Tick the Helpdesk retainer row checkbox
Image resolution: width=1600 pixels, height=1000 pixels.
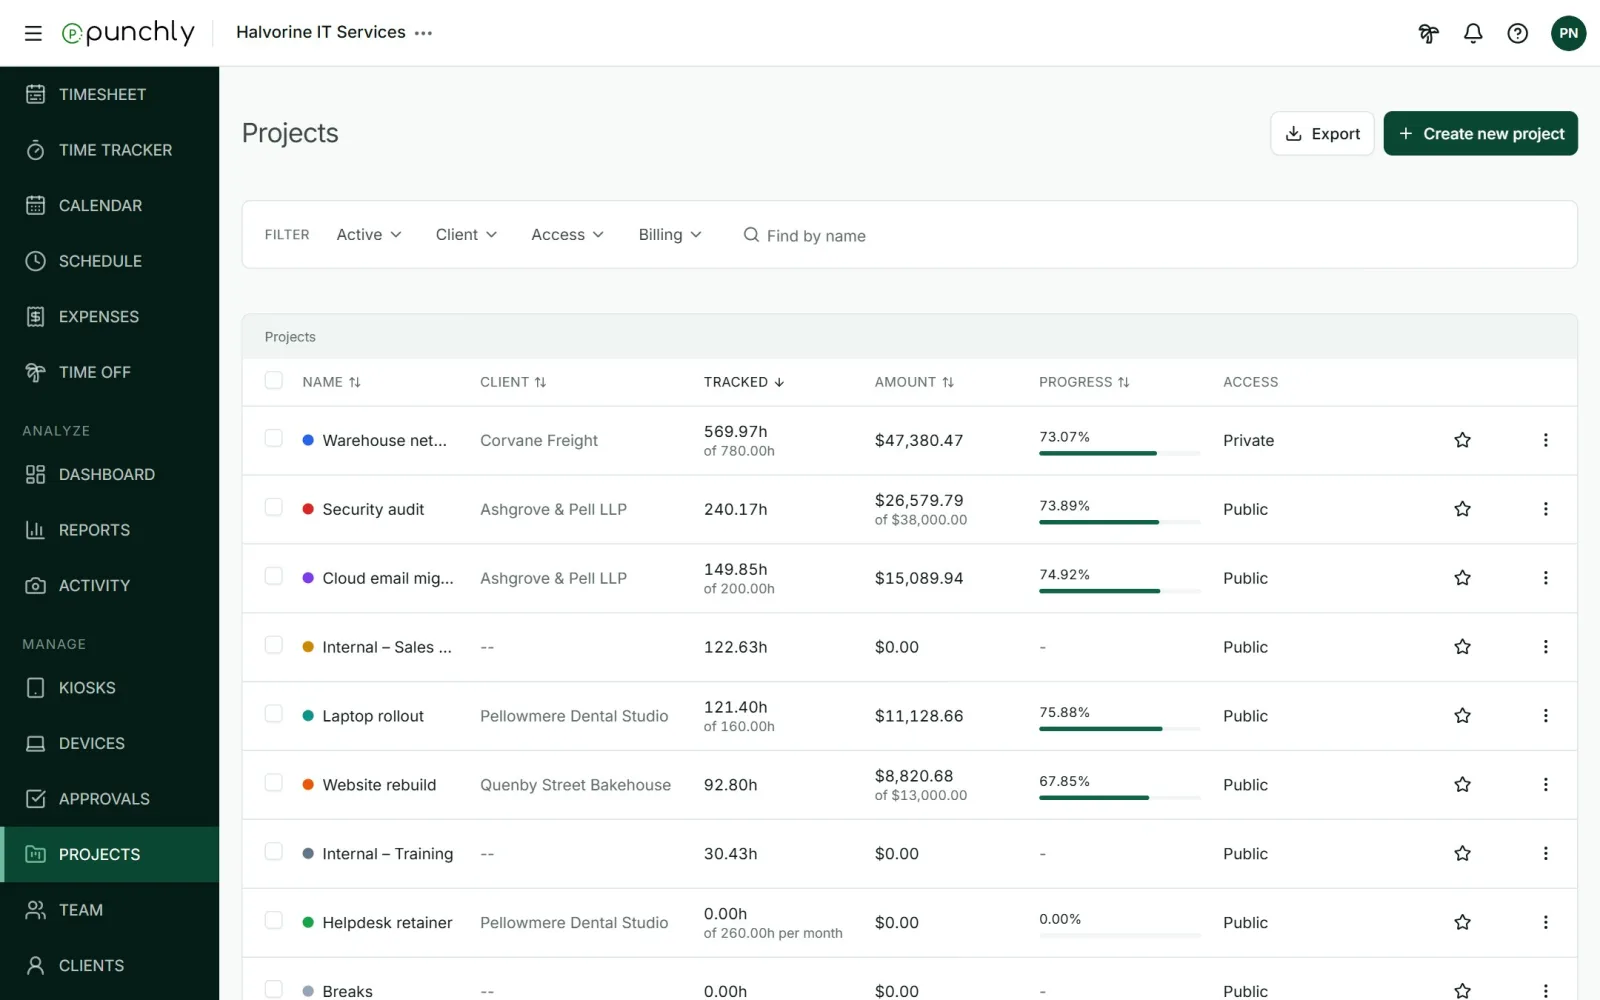(x=273, y=920)
